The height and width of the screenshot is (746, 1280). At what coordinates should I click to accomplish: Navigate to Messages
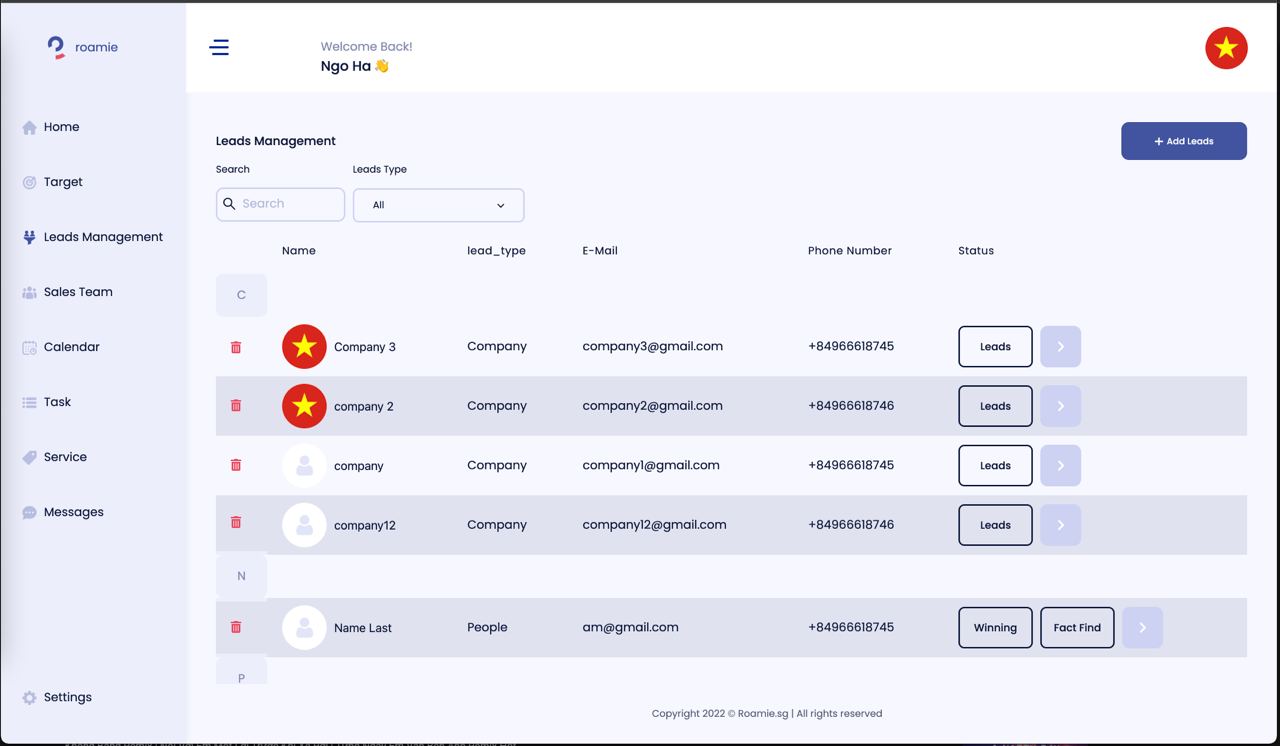click(x=73, y=512)
